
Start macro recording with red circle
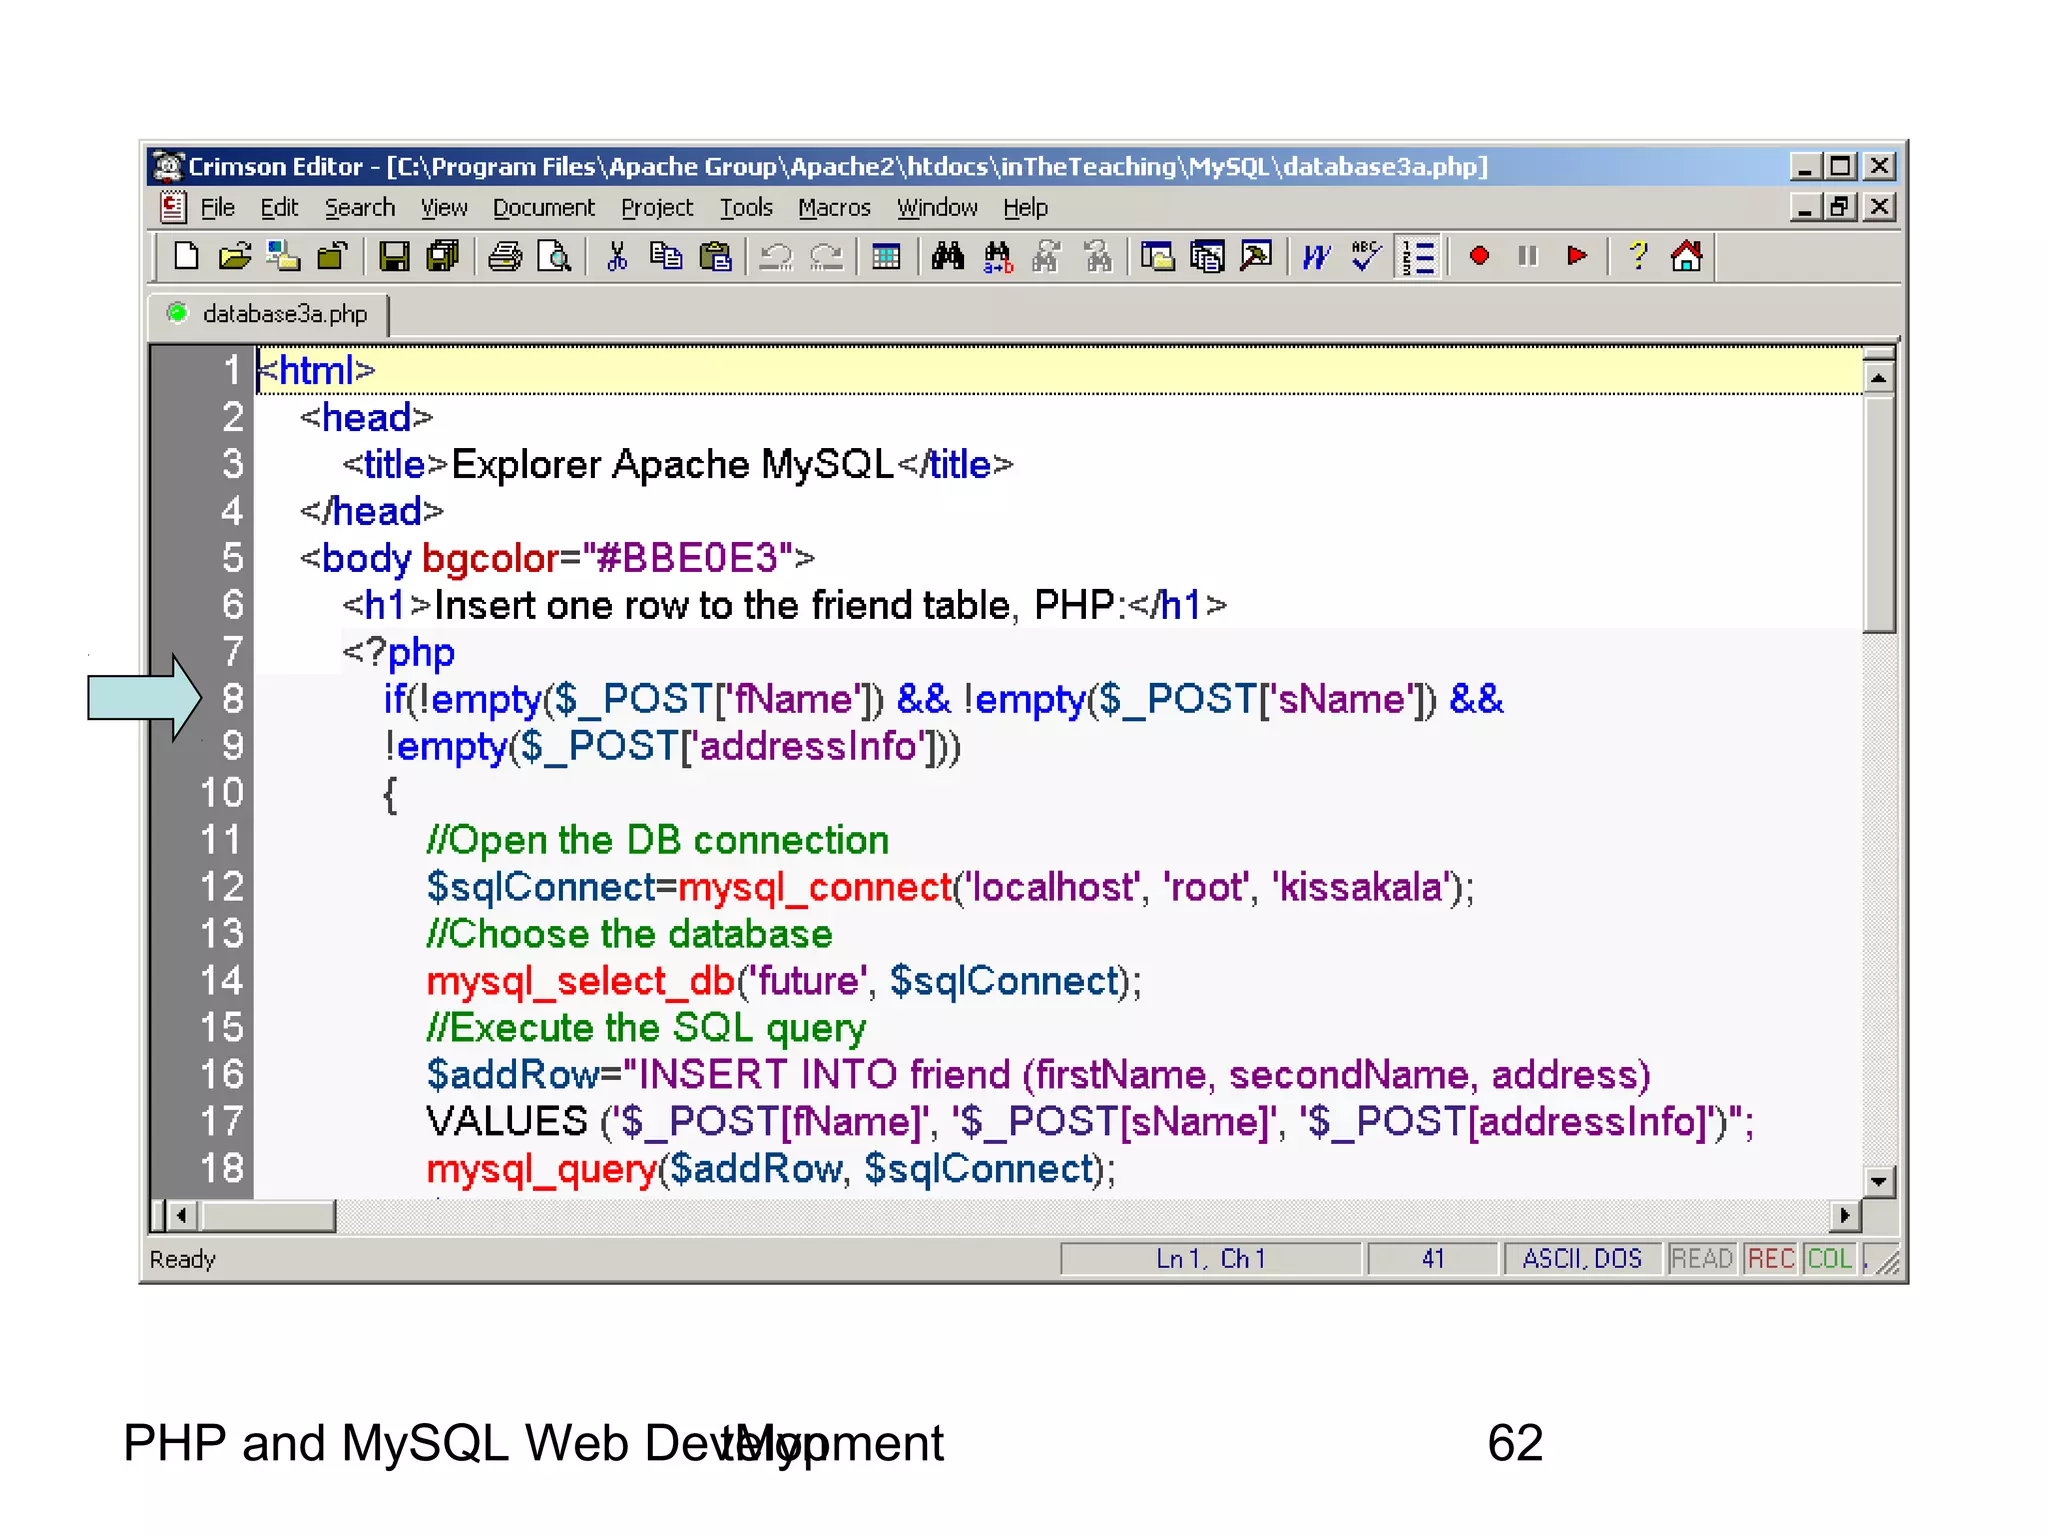tap(1479, 257)
